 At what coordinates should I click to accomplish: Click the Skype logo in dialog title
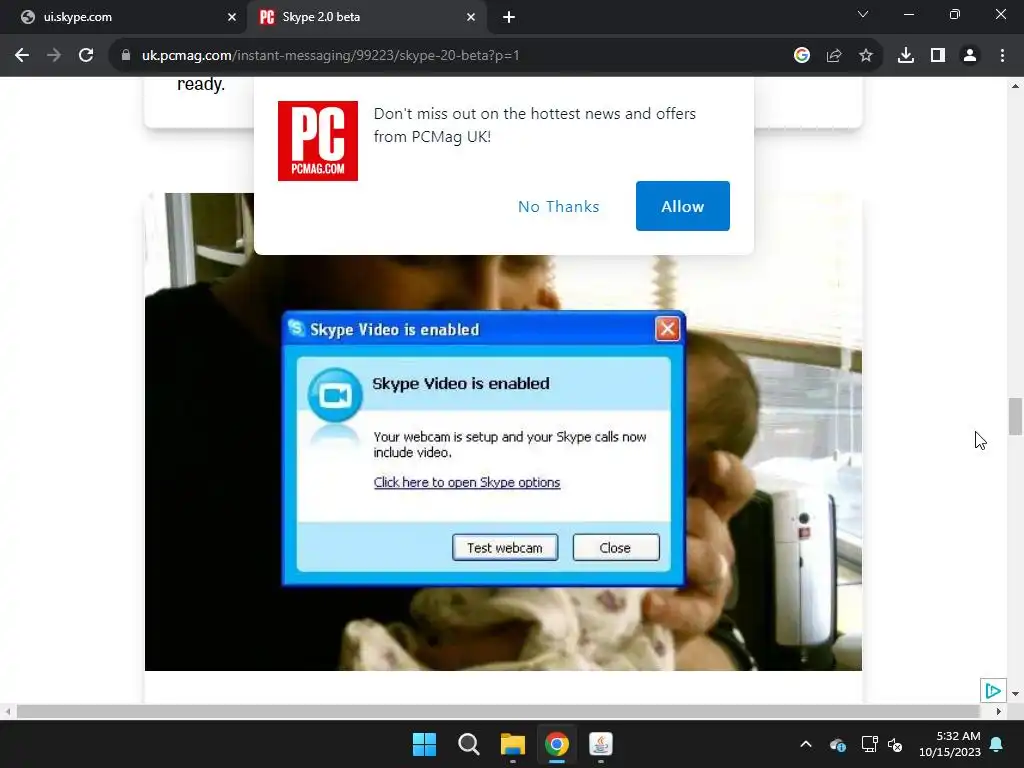[296, 328]
